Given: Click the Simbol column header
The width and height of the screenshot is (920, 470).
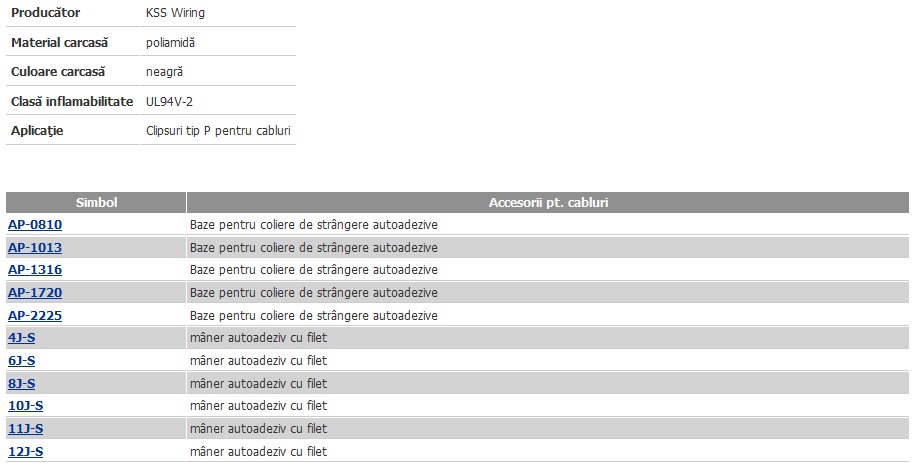Looking at the screenshot, I should (96, 202).
